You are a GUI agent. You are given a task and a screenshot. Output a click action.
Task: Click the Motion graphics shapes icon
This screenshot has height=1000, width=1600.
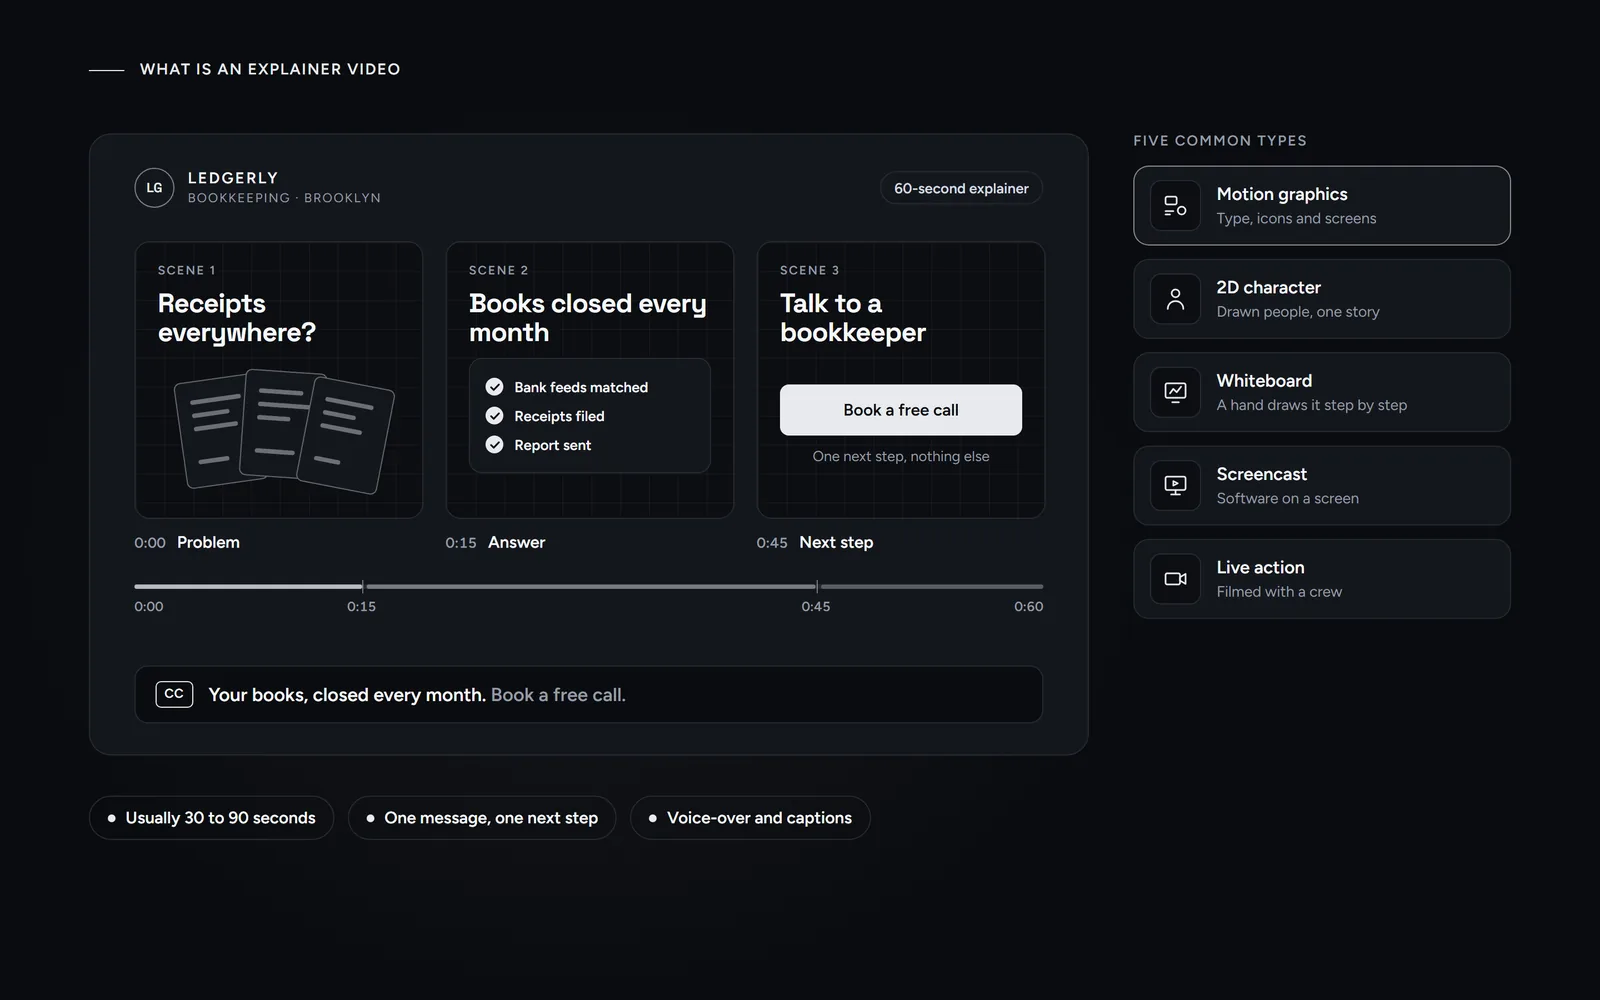1175,206
